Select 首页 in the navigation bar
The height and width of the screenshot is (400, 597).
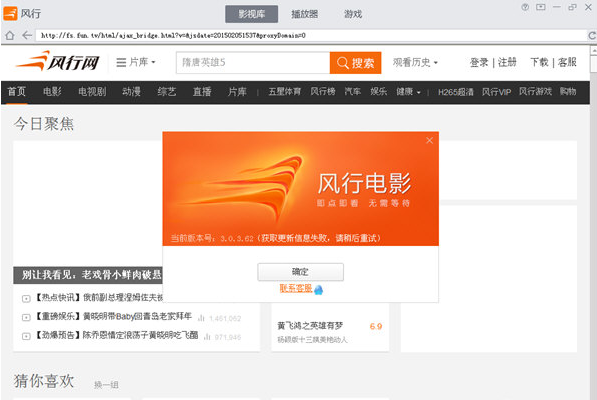pyautogui.click(x=16, y=92)
